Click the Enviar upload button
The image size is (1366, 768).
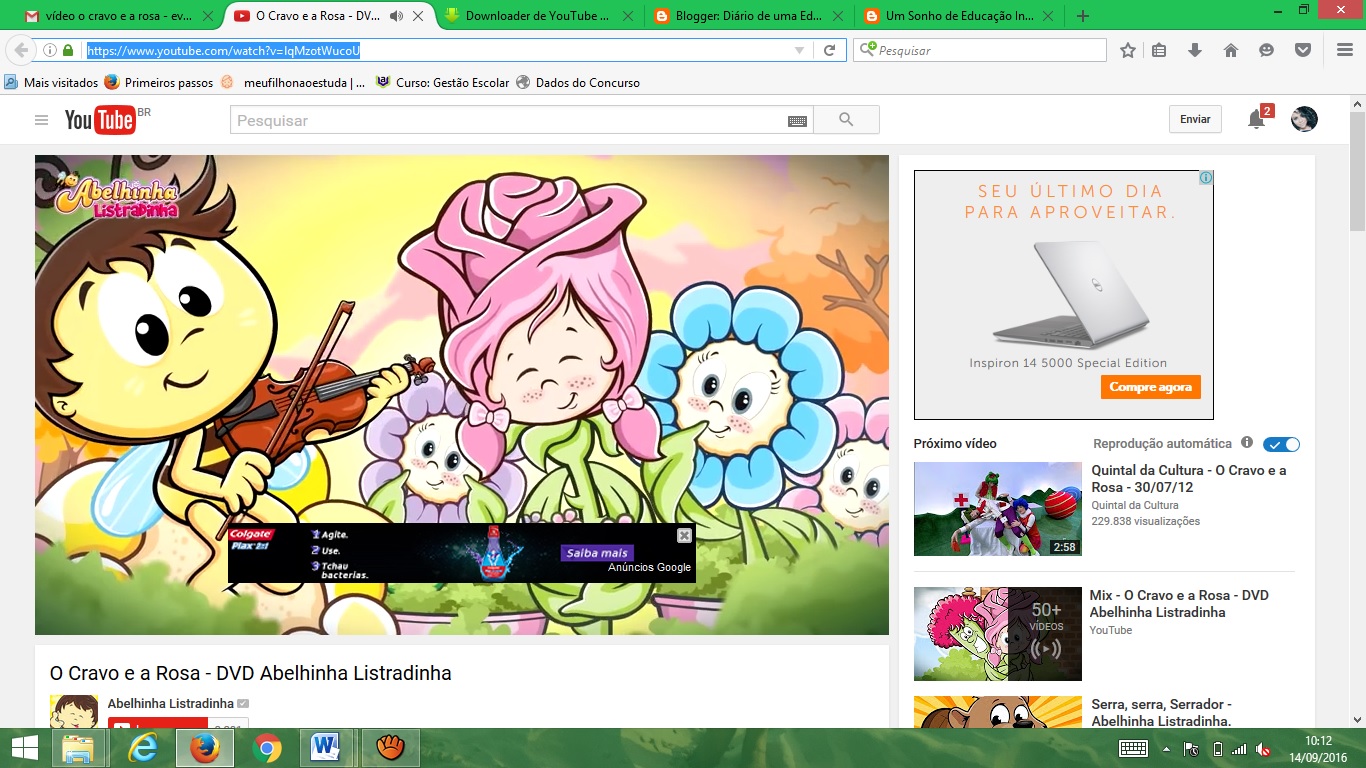(1195, 119)
